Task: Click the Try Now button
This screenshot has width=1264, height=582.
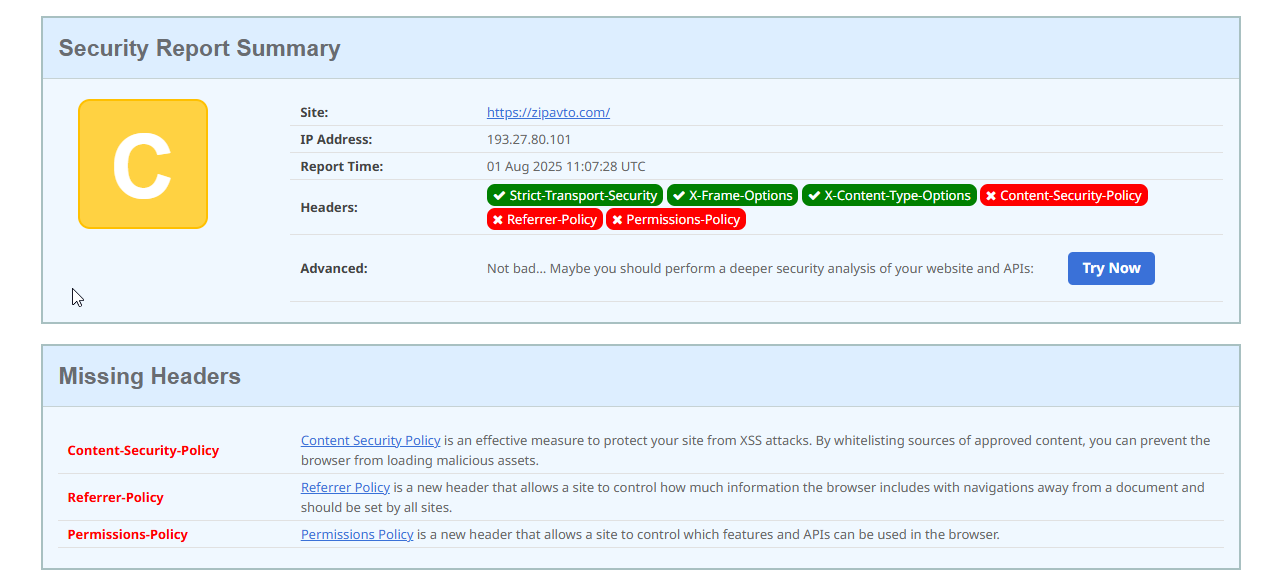Action: click(1111, 268)
